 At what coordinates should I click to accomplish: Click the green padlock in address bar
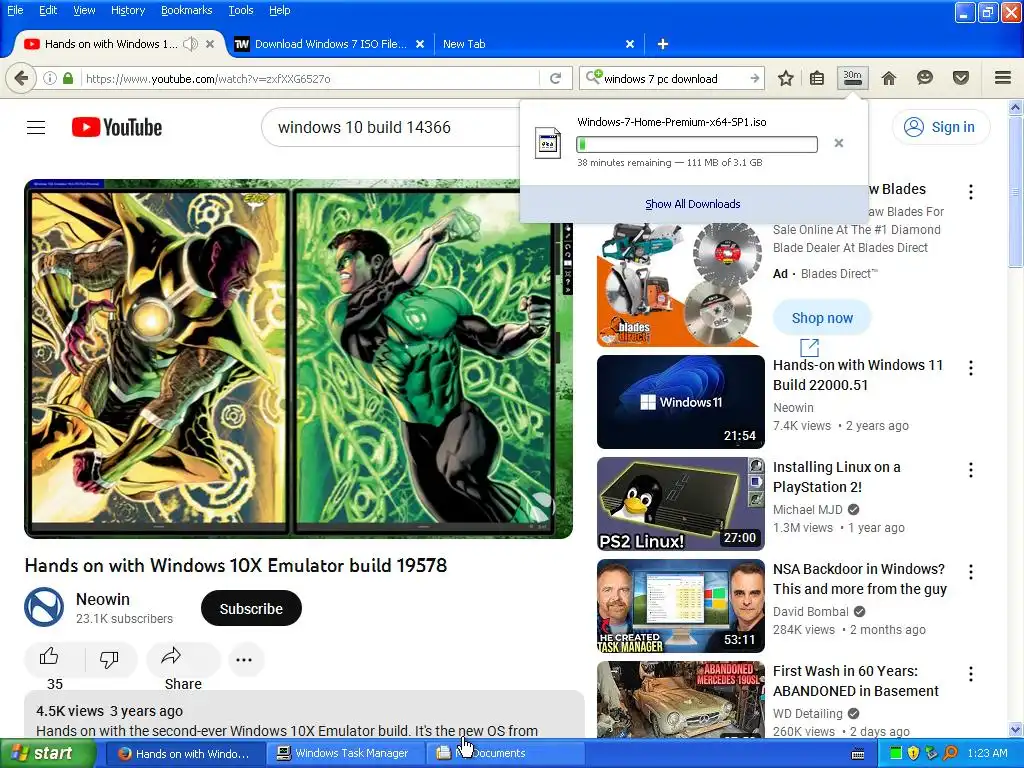[x=68, y=78]
